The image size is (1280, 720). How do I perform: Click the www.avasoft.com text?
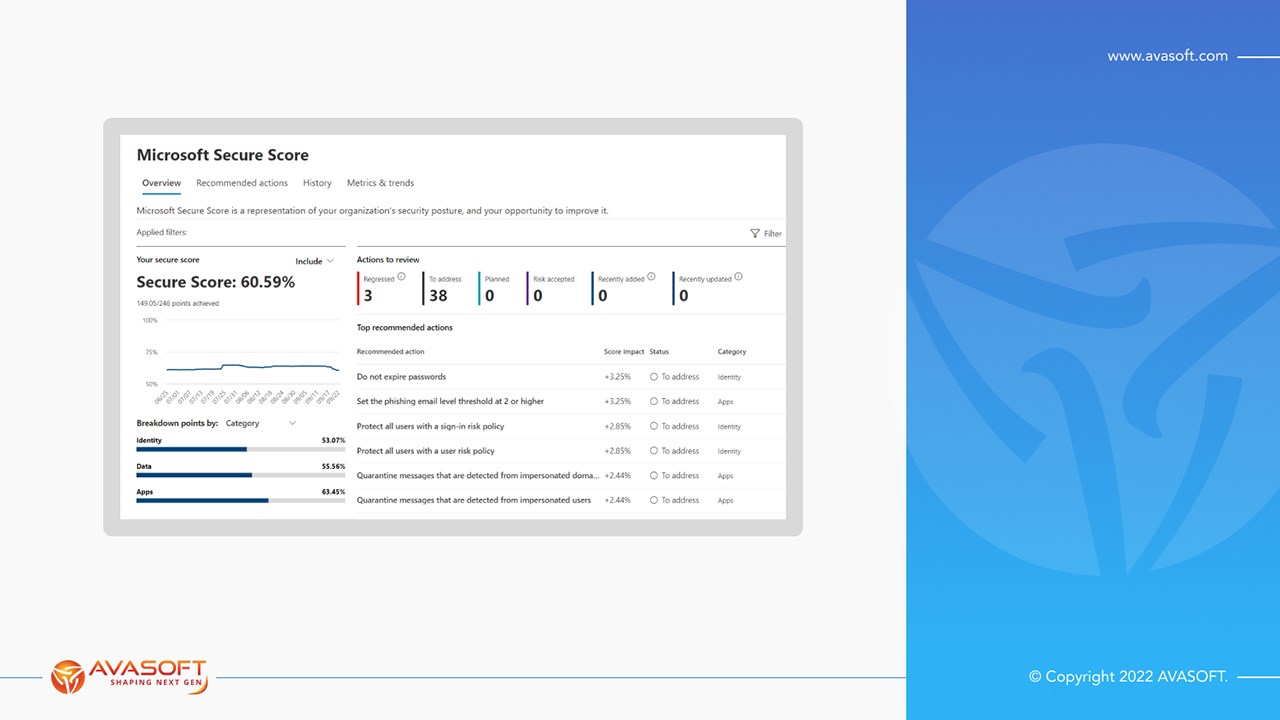(x=1167, y=56)
